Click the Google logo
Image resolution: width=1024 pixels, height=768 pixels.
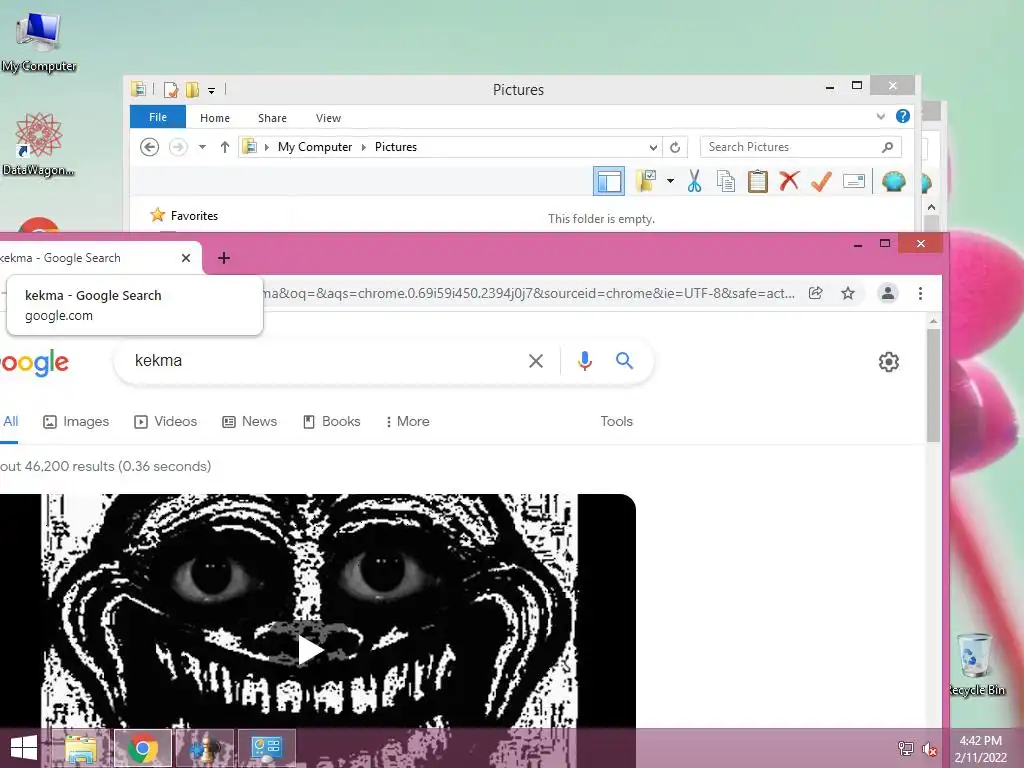pyautogui.click(x=34, y=362)
